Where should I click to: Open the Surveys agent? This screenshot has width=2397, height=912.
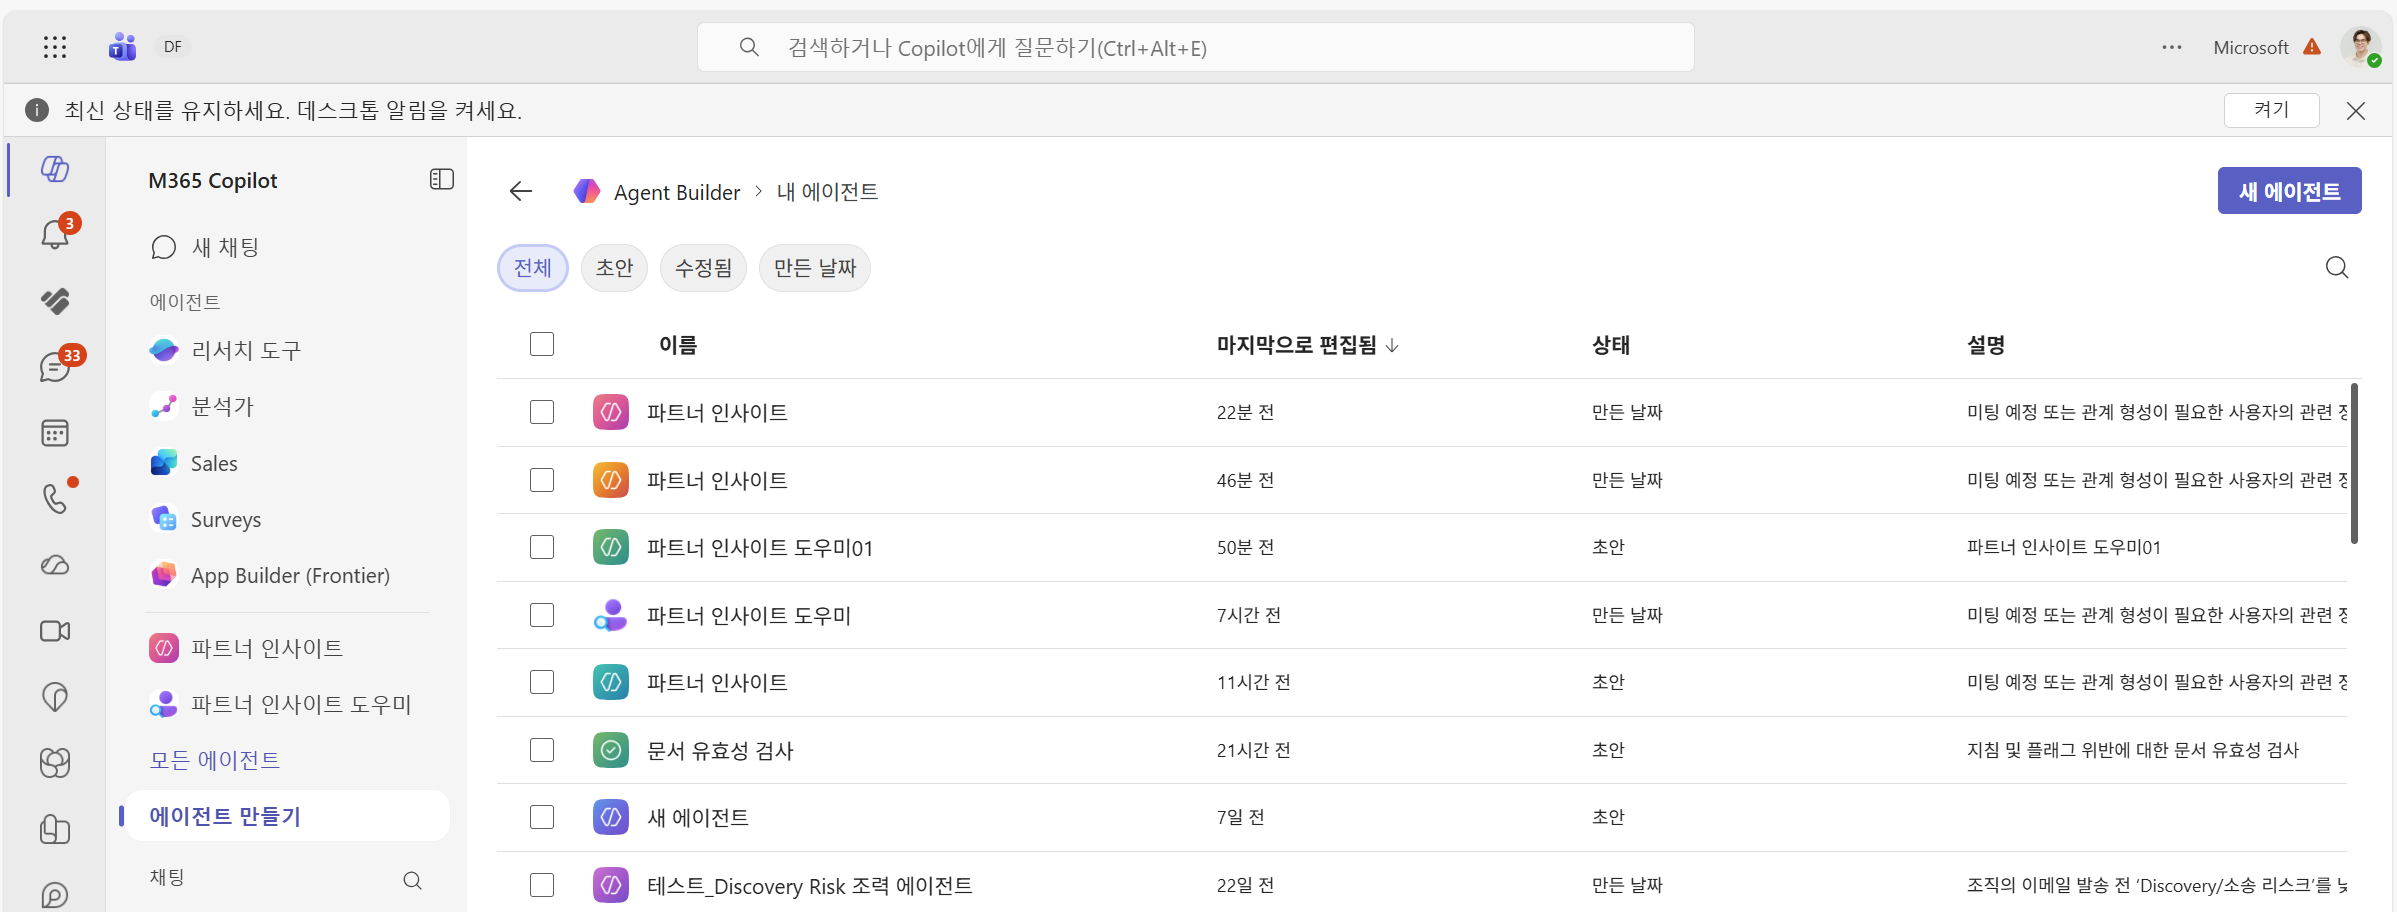[x=205, y=519]
